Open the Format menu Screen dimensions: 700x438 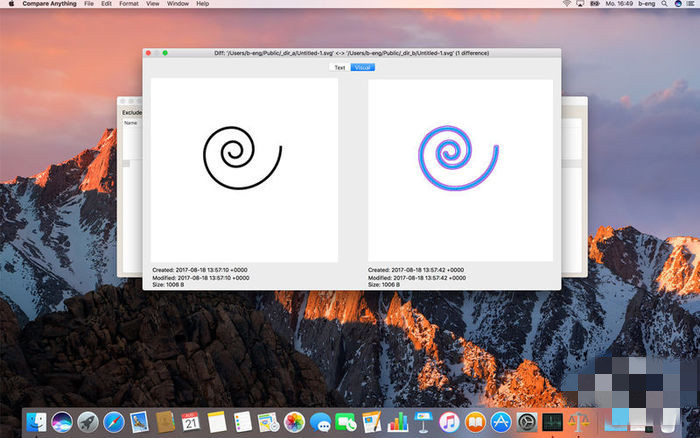[x=129, y=4]
